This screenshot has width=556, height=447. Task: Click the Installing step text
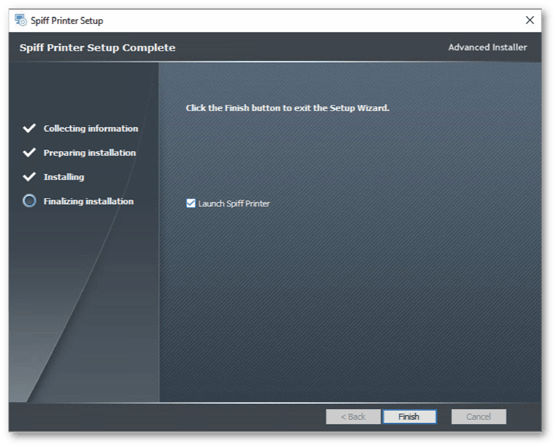[x=64, y=177]
